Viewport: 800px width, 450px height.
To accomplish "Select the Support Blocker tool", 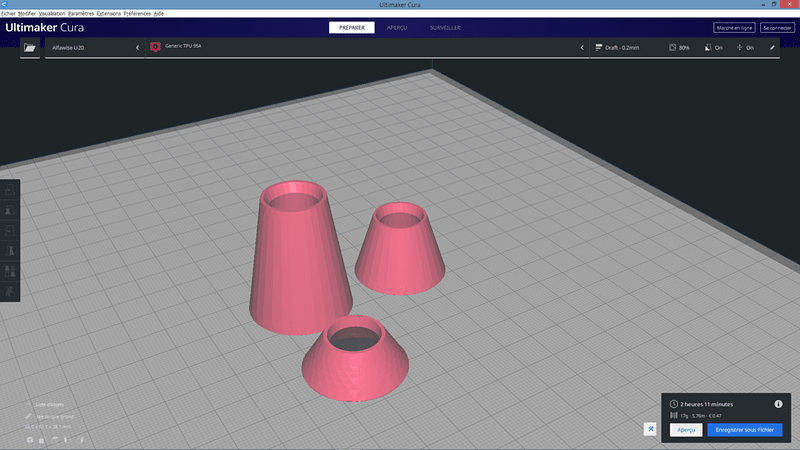I will (10, 292).
